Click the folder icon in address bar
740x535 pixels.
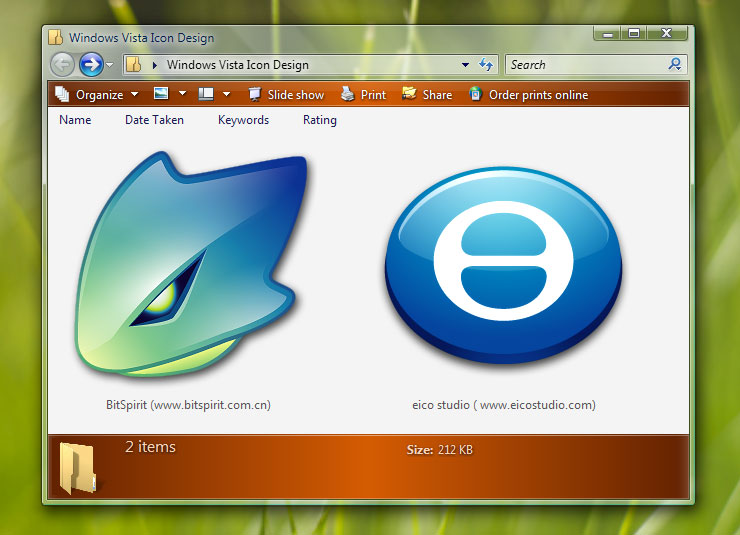(134, 65)
